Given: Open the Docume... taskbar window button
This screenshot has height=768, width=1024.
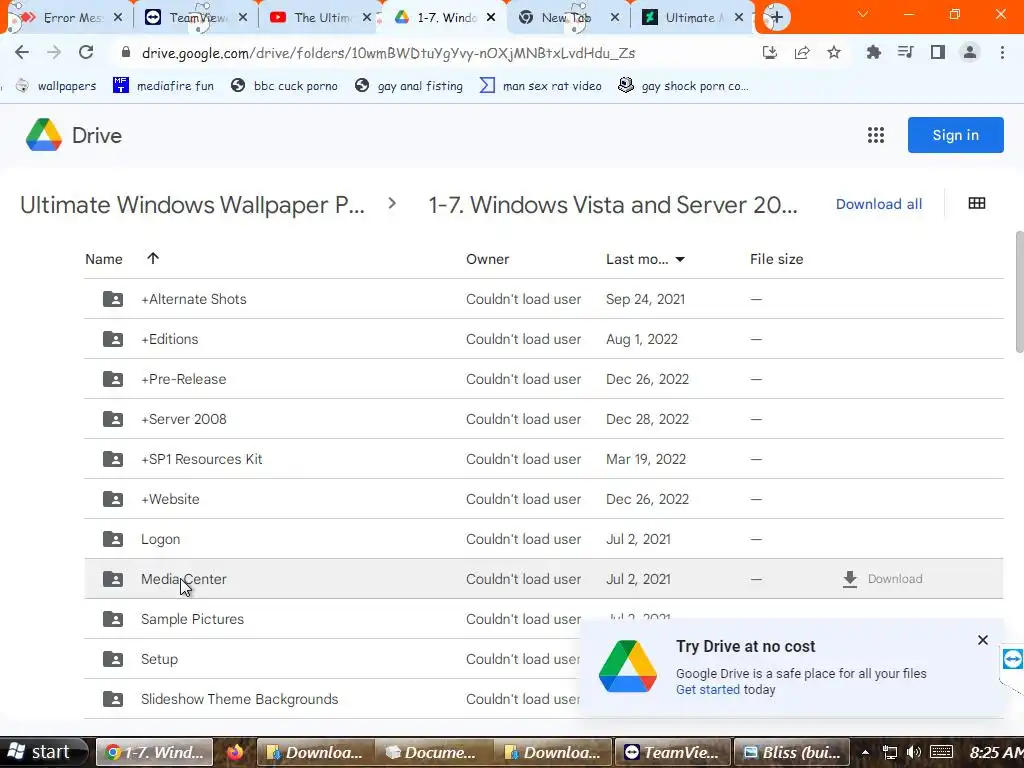Looking at the screenshot, I should click(433, 752).
